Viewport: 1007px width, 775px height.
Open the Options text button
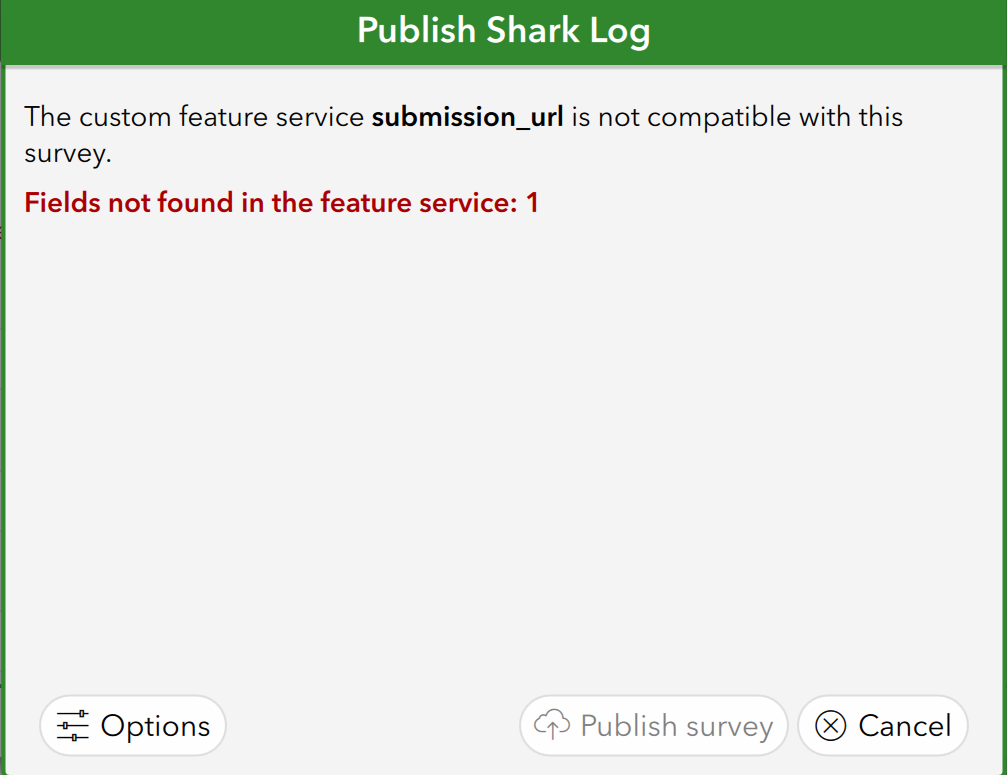tap(156, 726)
